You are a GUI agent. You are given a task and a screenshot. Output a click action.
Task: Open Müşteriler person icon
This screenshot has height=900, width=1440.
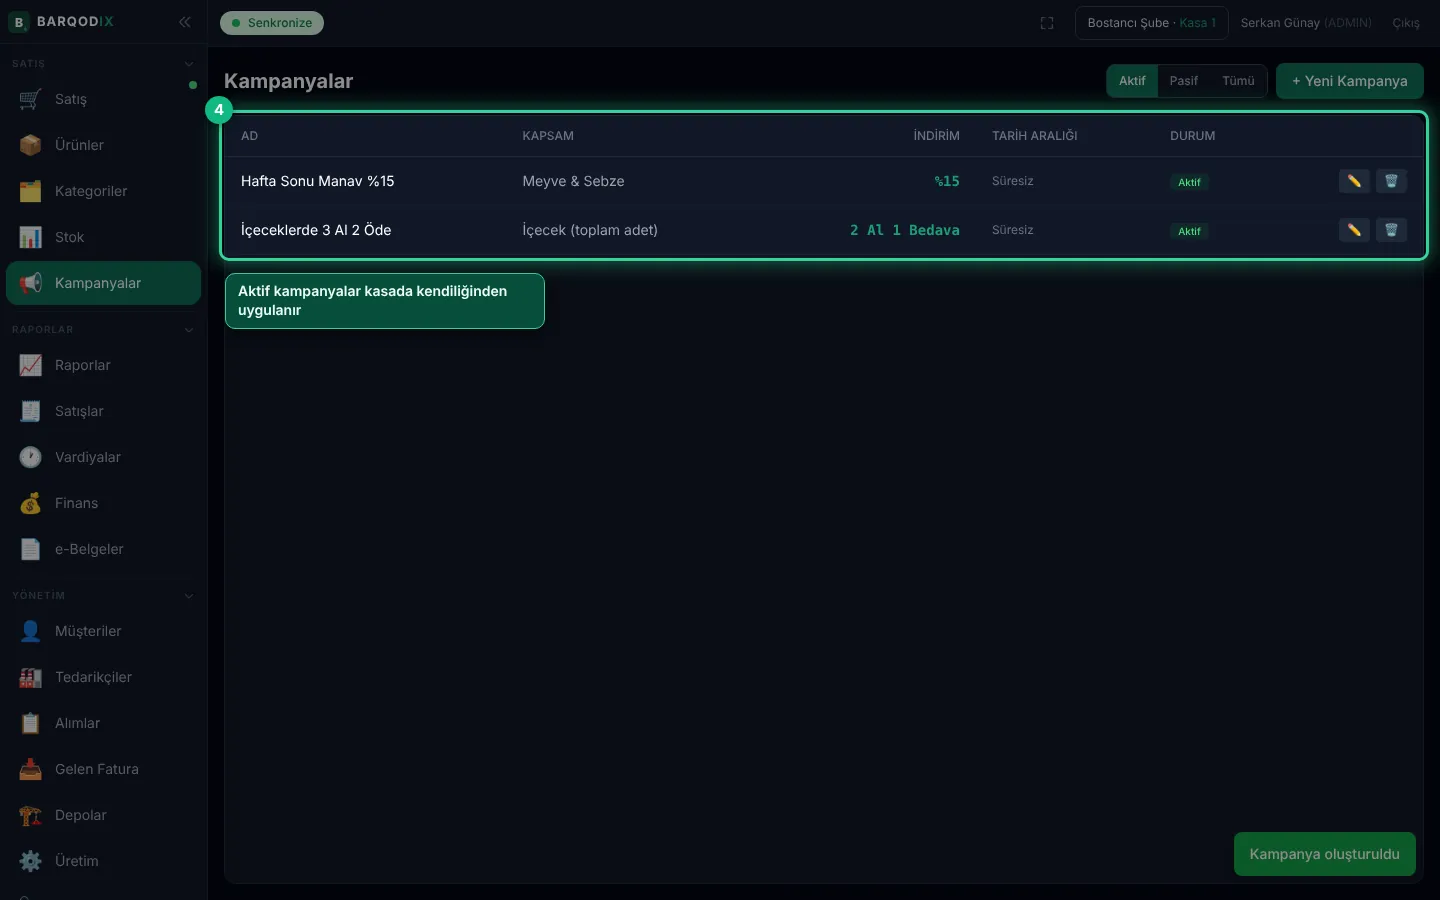pos(31,631)
